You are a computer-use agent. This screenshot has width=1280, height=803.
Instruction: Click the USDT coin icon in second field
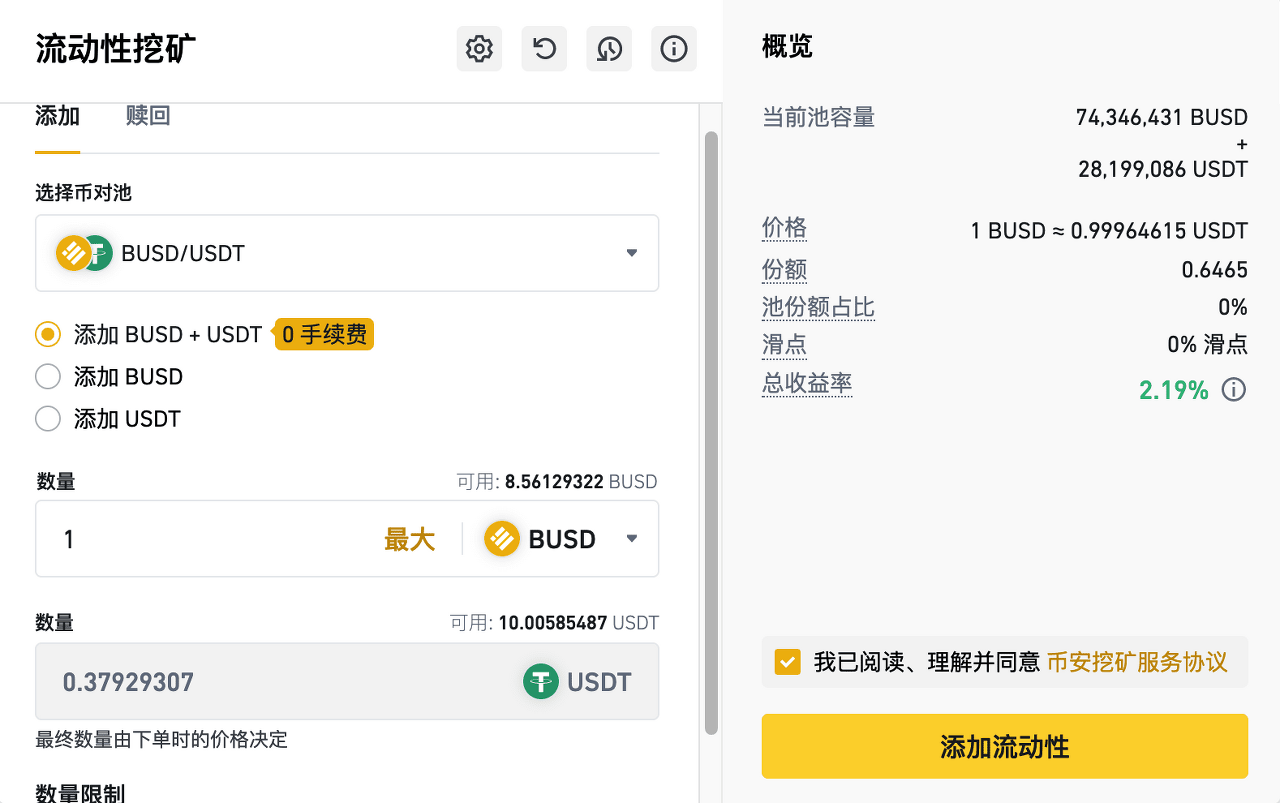pyautogui.click(x=541, y=682)
